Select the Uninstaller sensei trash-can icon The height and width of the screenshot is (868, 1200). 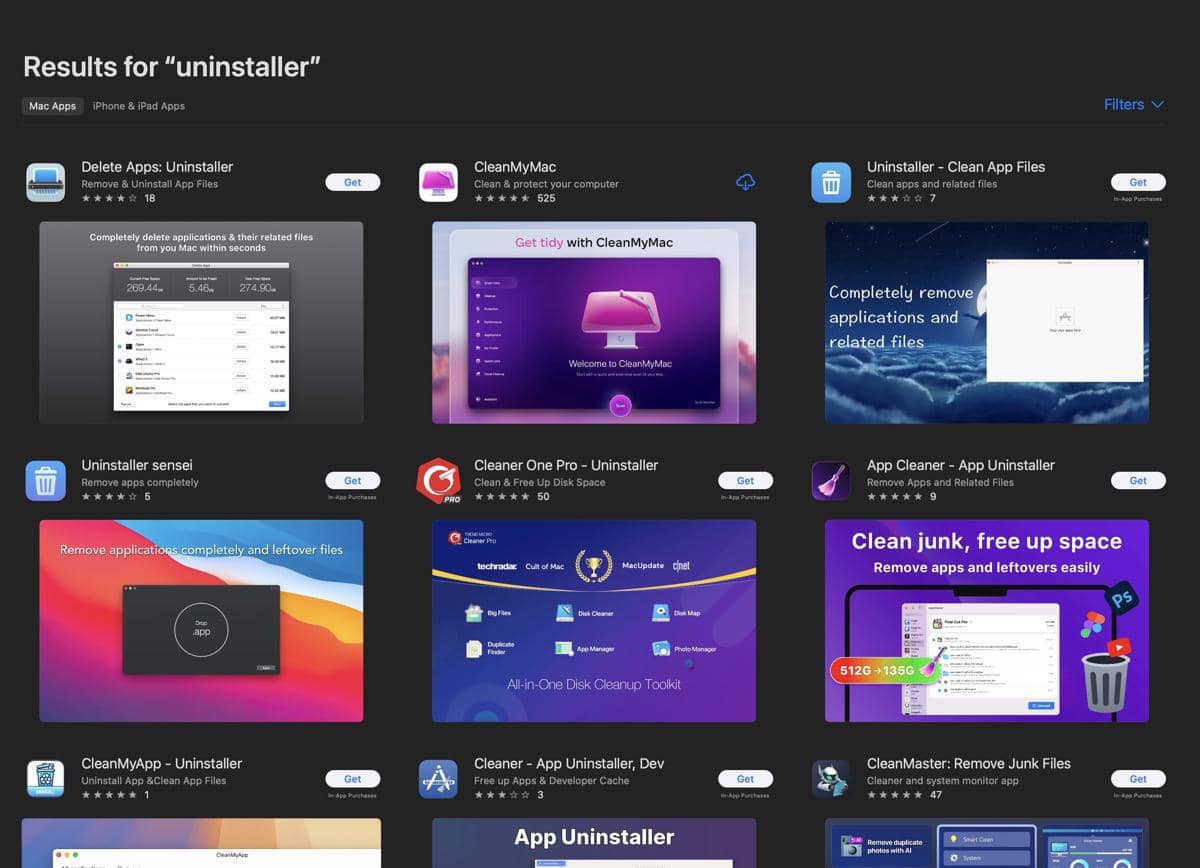click(x=45, y=480)
